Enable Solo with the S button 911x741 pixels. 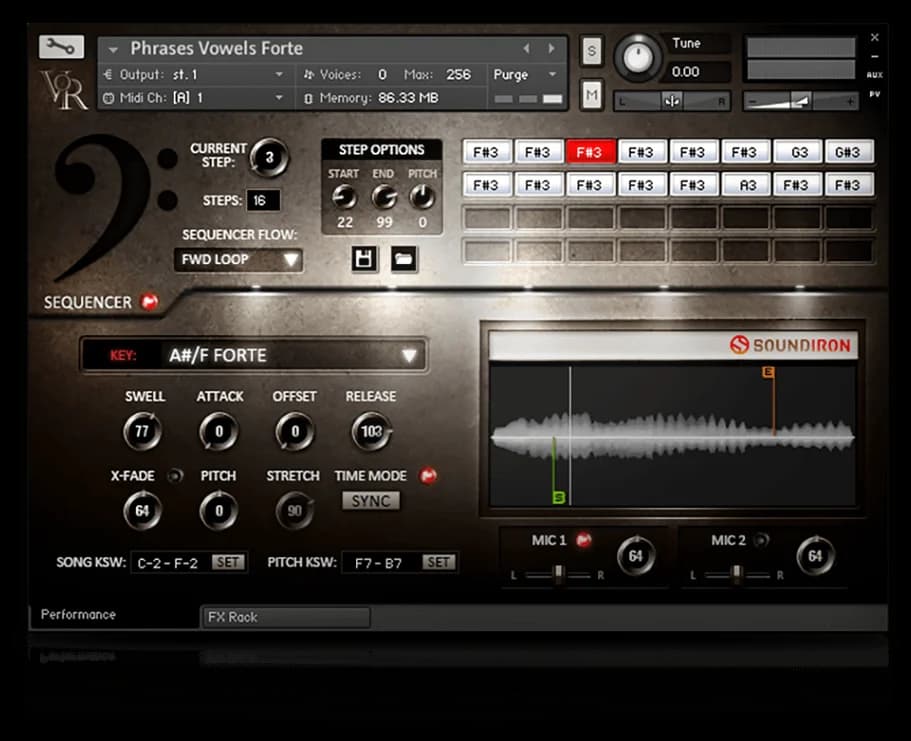pos(590,50)
